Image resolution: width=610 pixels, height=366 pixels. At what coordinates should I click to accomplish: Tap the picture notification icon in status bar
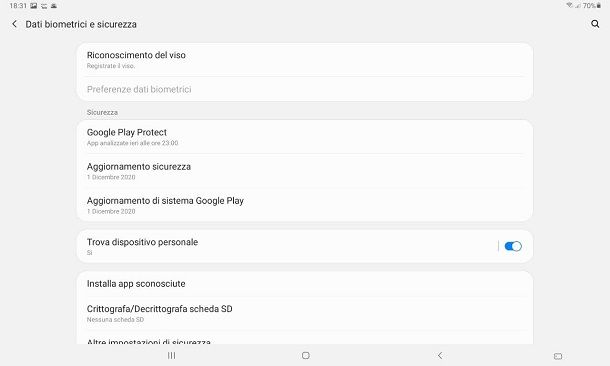pos(33,6)
